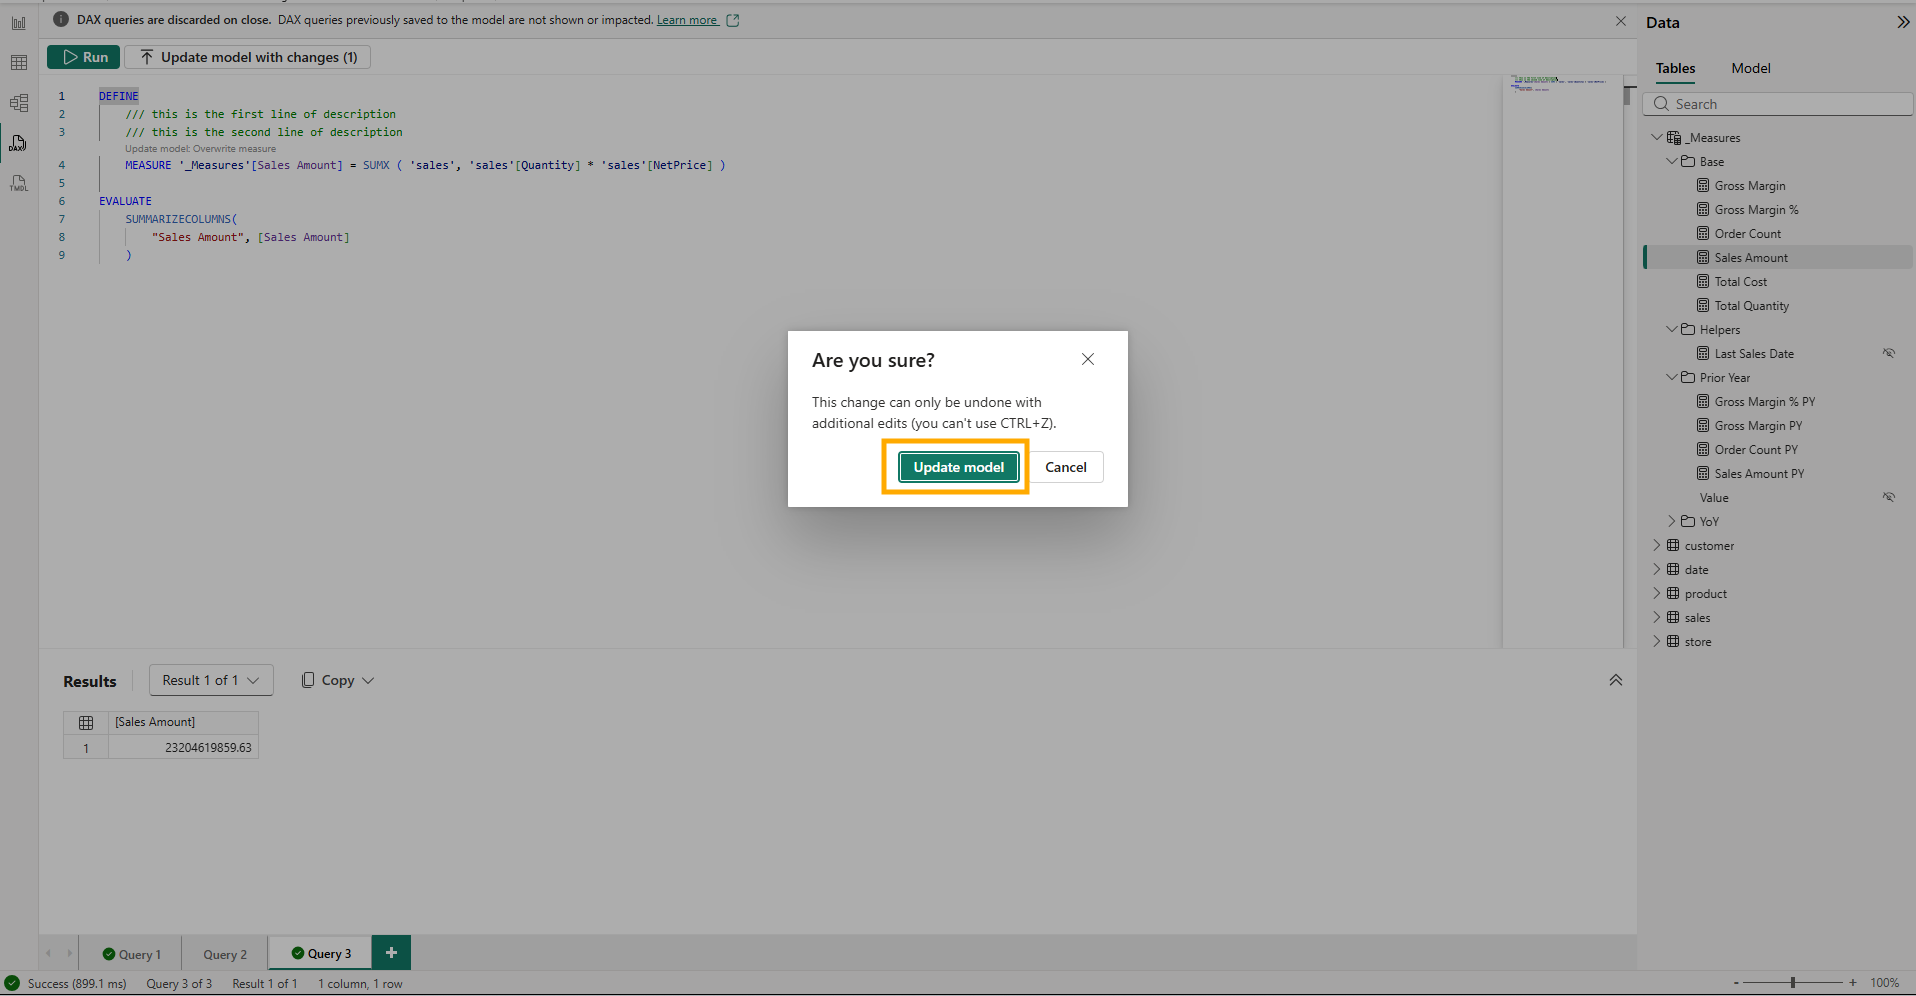Open the Learn more link
Screen dimensions: 1916x996
687,20
